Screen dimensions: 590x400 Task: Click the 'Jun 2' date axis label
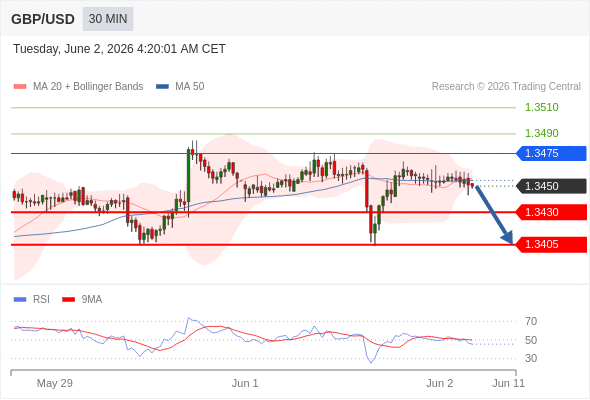pos(439,383)
